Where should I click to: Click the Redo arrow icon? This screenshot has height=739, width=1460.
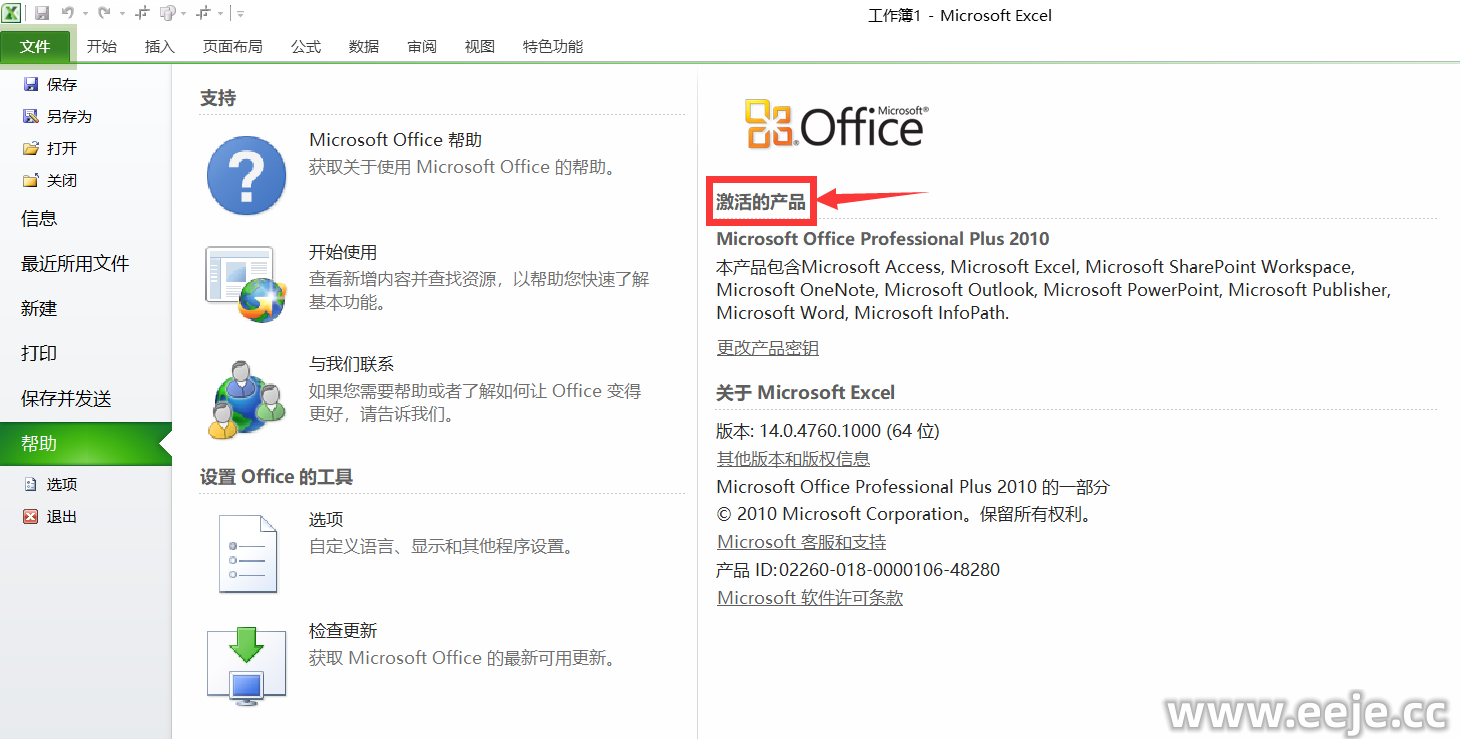[x=103, y=13]
